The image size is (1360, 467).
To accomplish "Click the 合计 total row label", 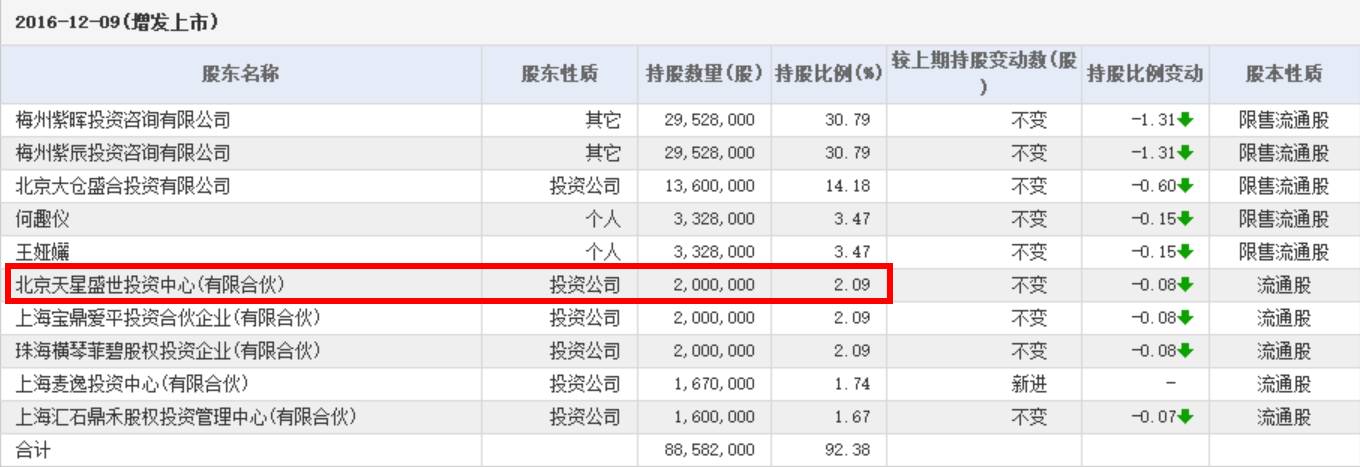I will pos(33,450).
